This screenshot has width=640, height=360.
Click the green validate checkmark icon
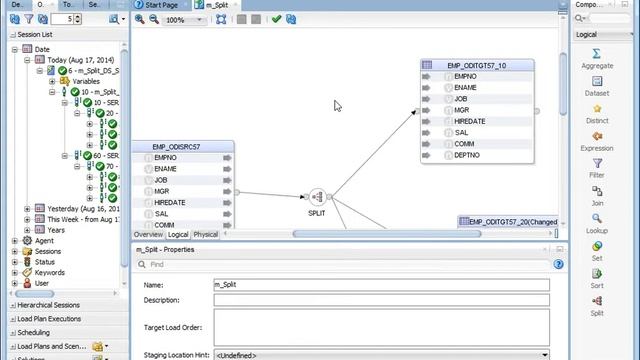click(276, 19)
